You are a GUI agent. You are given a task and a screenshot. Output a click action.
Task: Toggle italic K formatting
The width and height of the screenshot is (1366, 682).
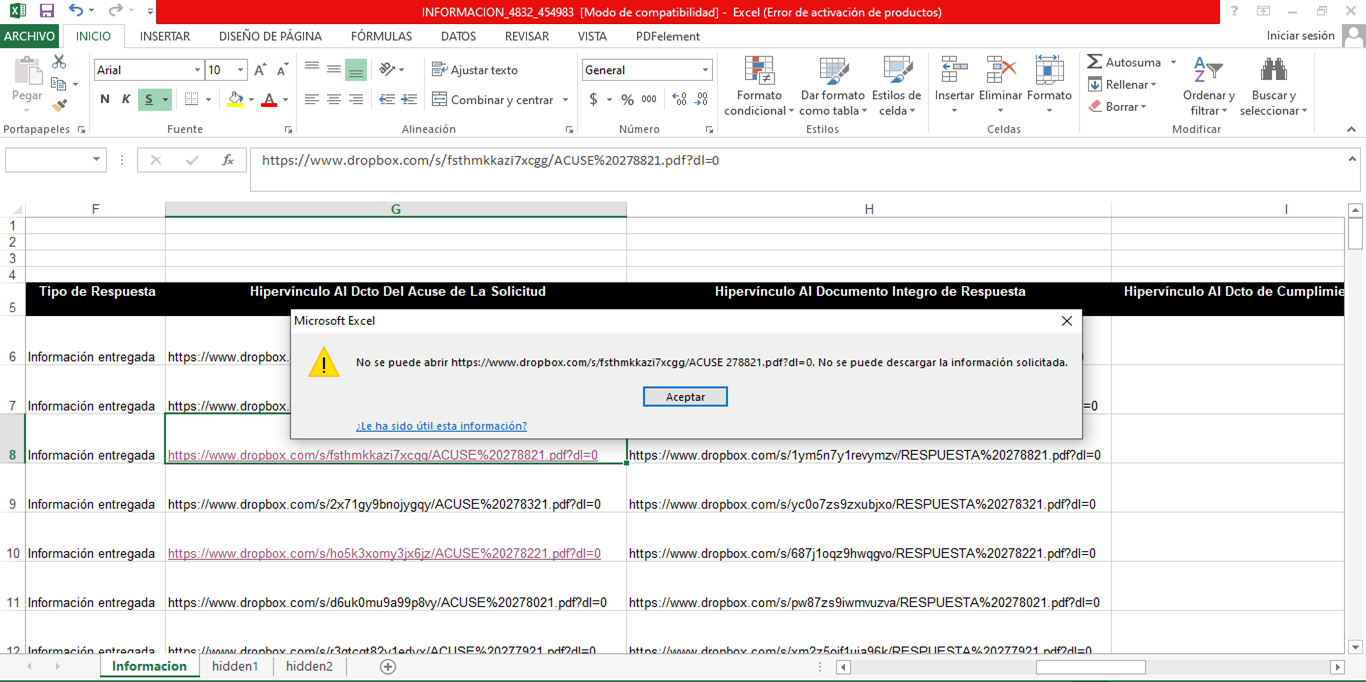point(126,99)
